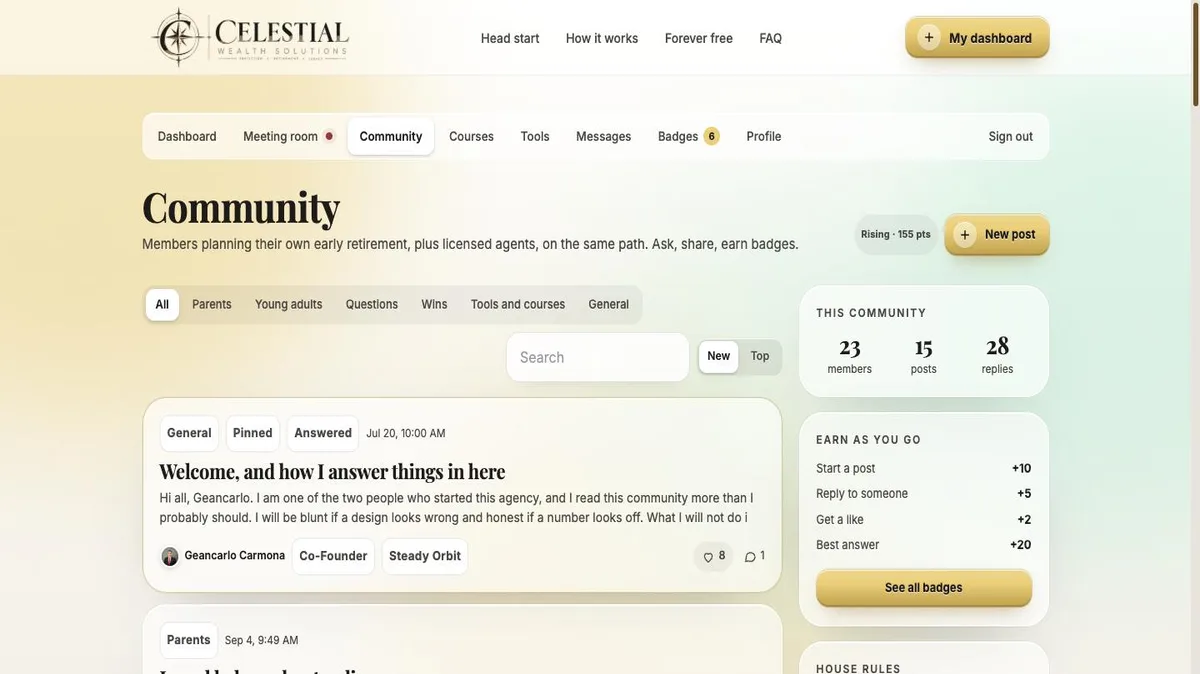Filter posts by the Parents category tab
Image resolution: width=1200 pixels, height=674 pixels.
[212, 305]
